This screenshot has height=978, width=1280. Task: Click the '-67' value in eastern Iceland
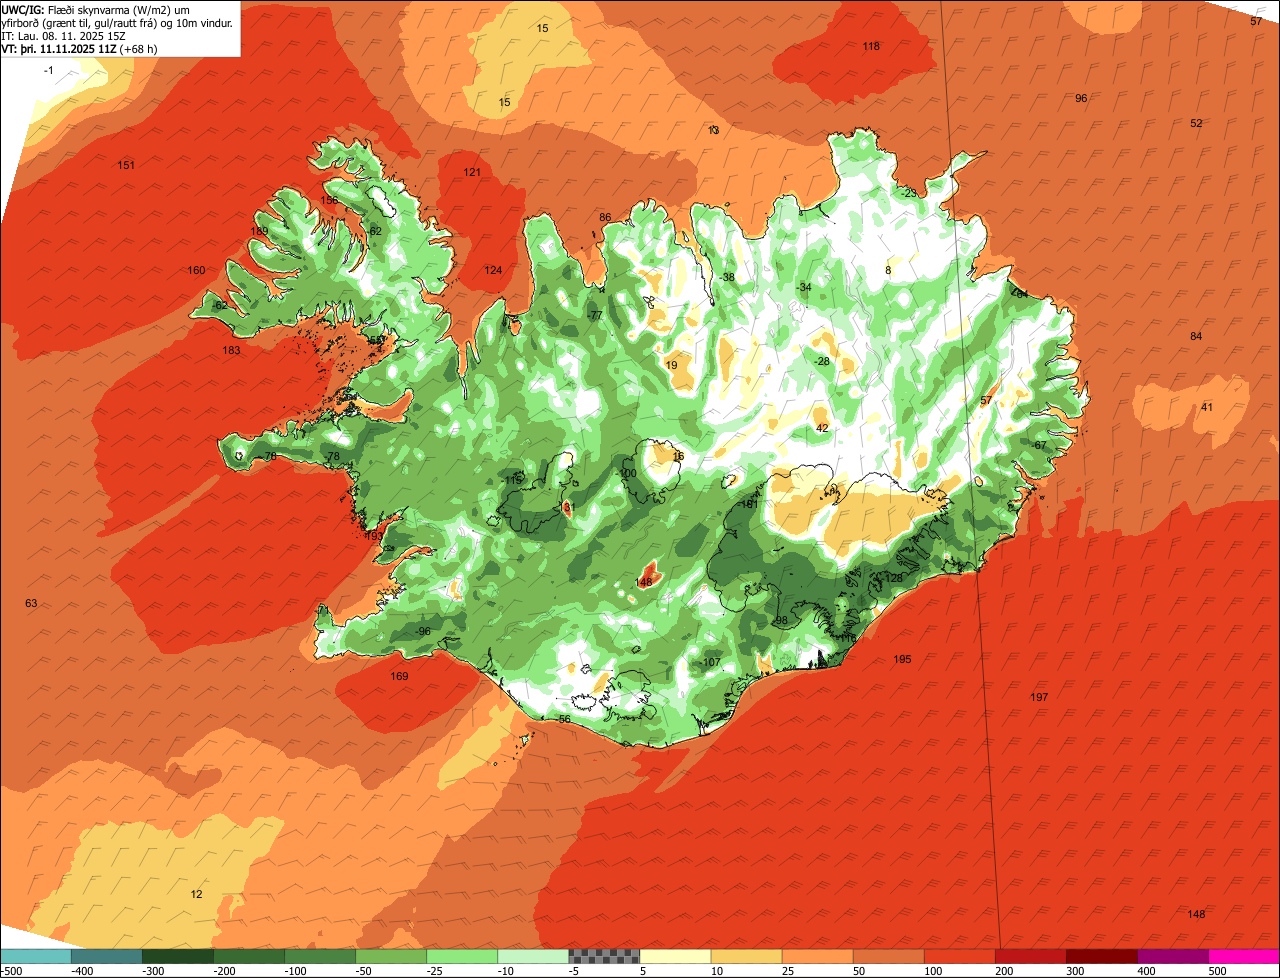tap(1039, 446)
